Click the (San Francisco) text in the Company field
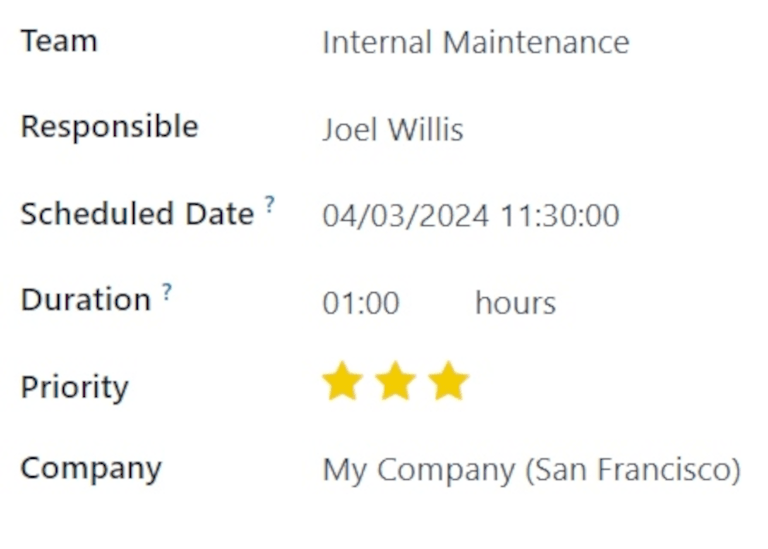The image size is (768, 549). [x=634, y=470]
